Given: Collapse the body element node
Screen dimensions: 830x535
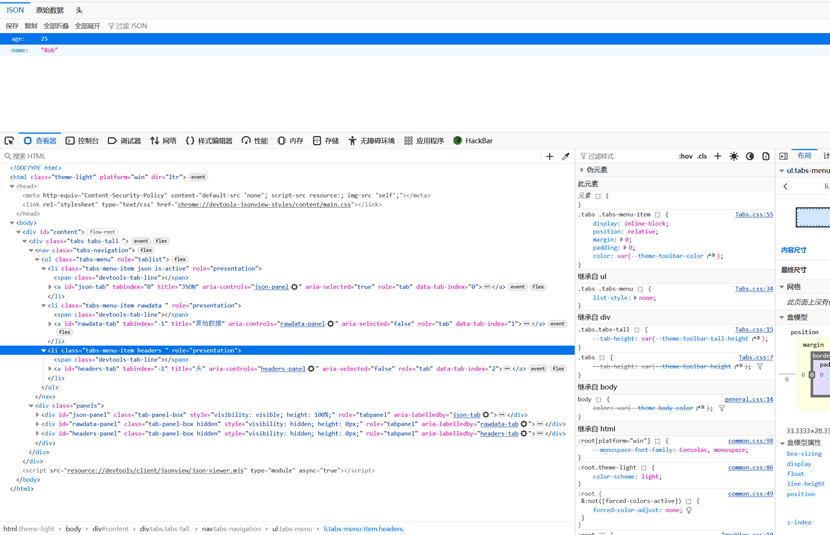Looking at the screenshot, I should (12, 223).
